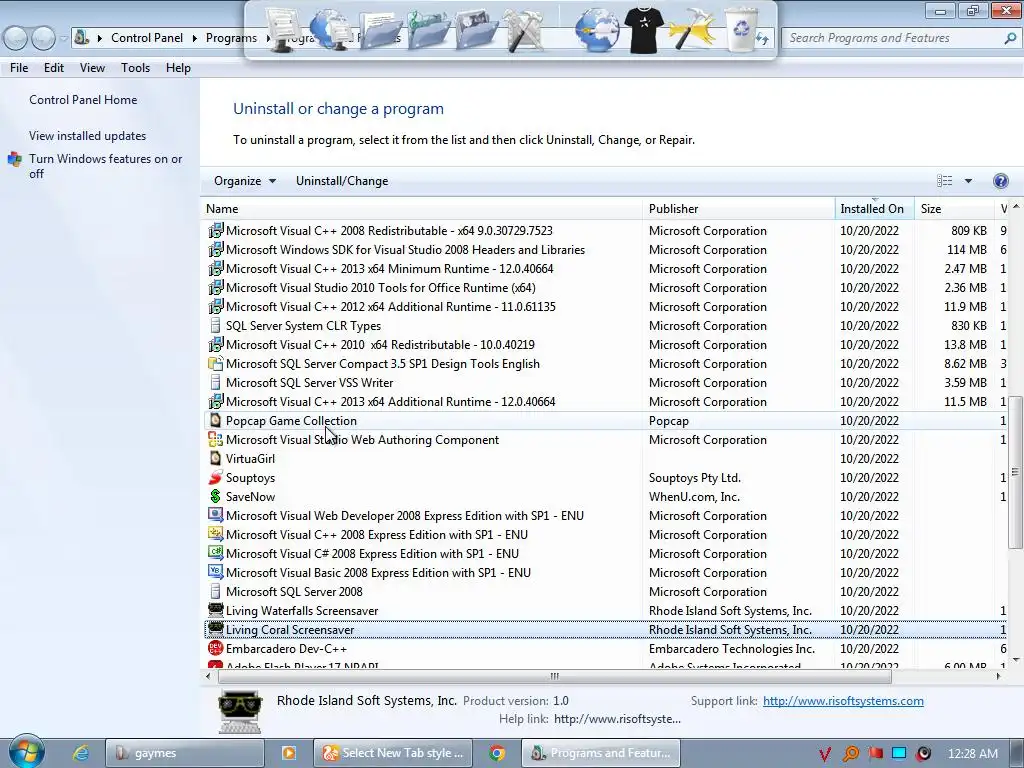Open the Network globe-with-monitor dock icon
This screenshot has width=1024, height=768.
pyautogui.click(x=330, y=29)
